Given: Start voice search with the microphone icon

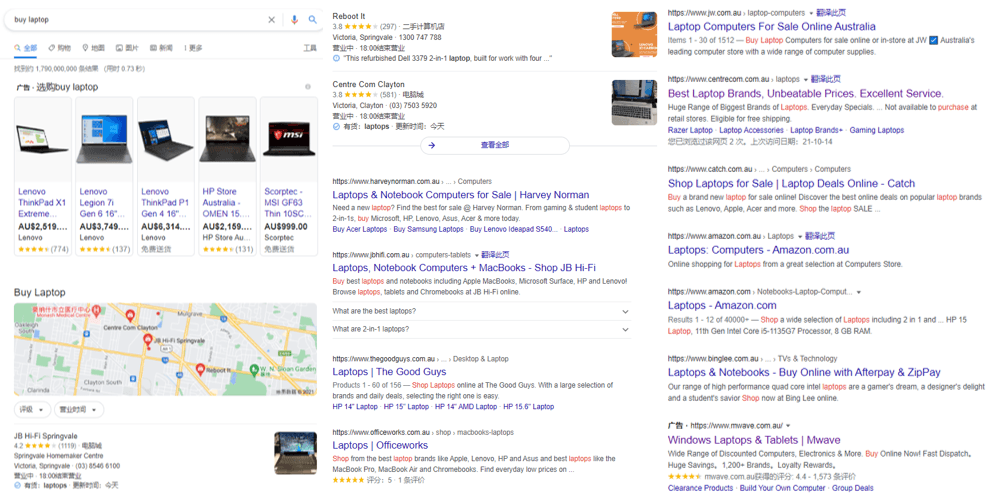Looking at the screenshot, I should (x=294, y=20).
